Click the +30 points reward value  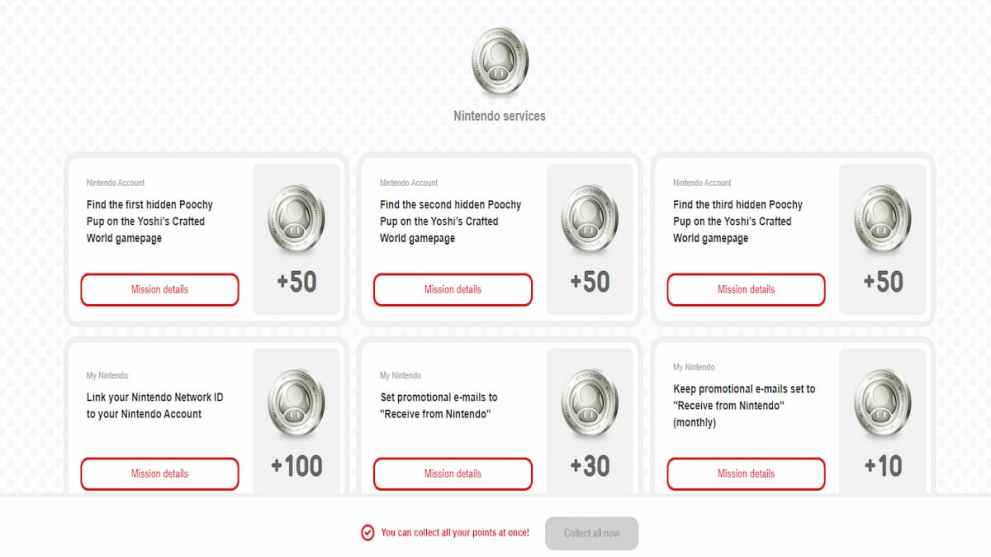click(x=590, y=467)
